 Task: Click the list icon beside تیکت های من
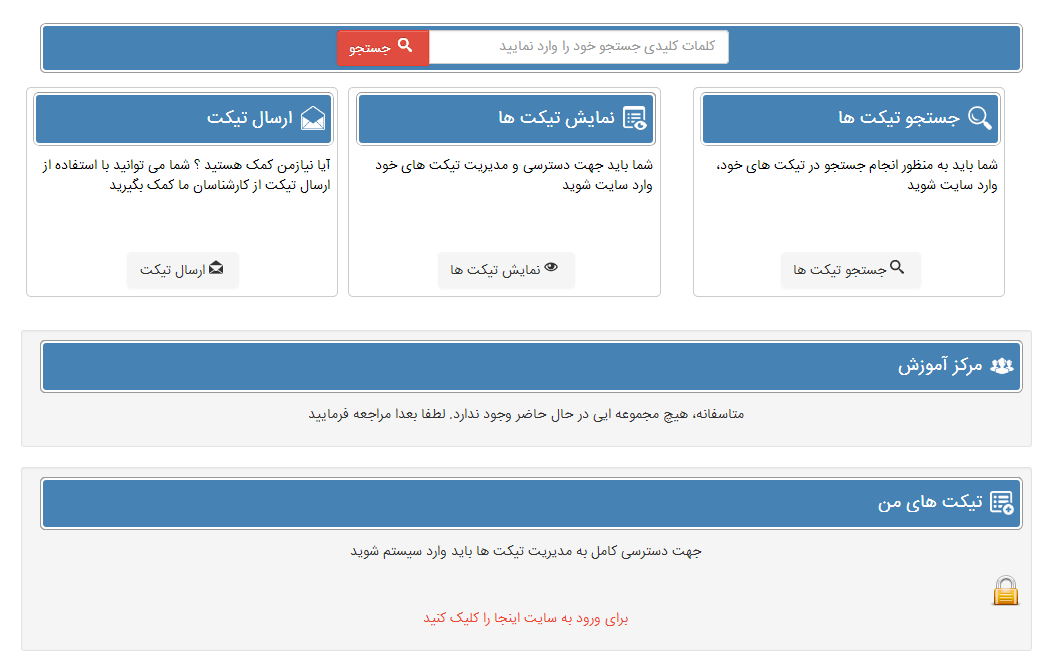click(1001, 503)
